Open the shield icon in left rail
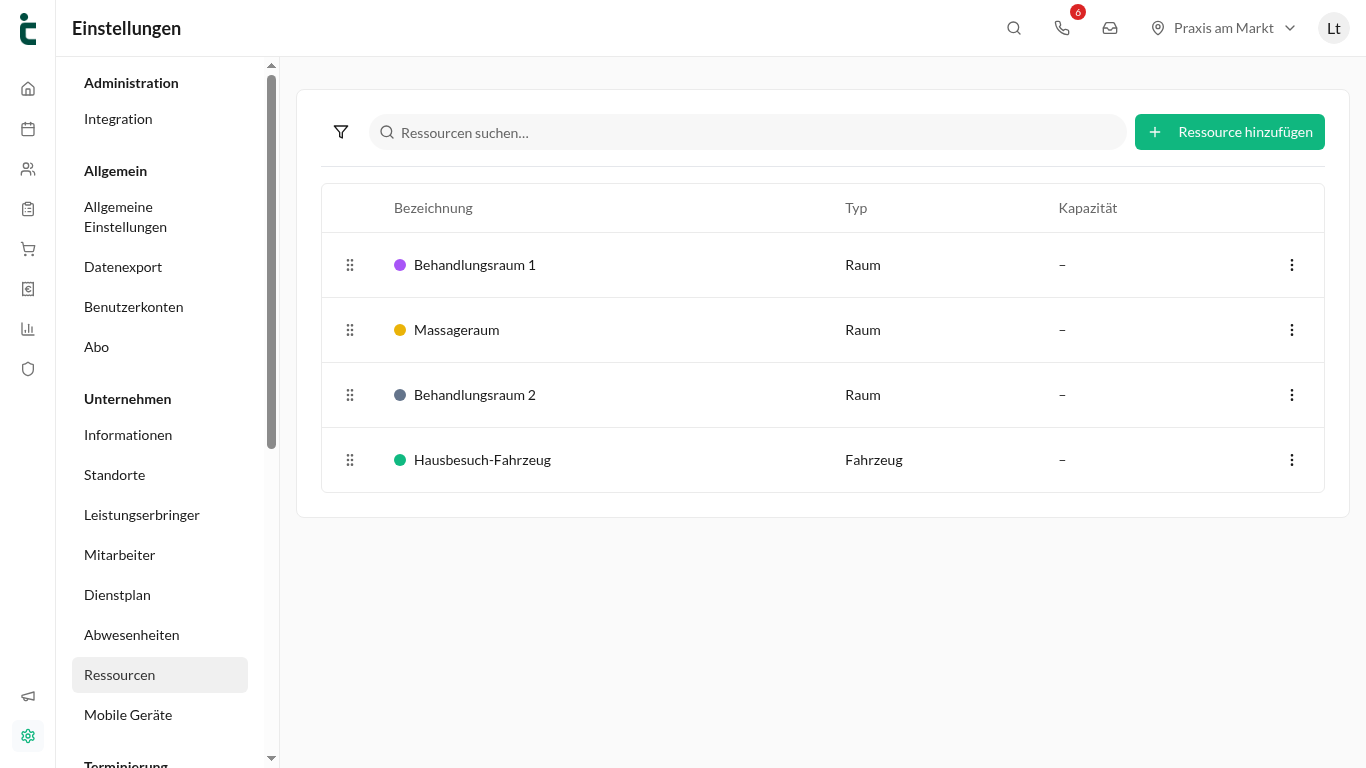The image size is (1366, 768). click(x=28, y=369)
